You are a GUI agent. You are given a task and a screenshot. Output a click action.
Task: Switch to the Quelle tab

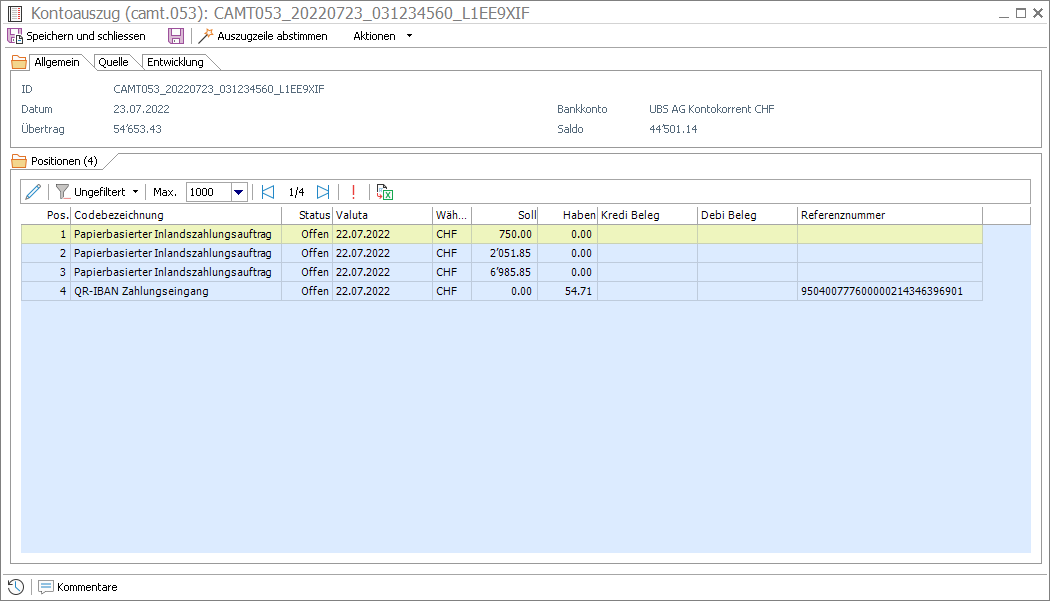coord(113,62)
